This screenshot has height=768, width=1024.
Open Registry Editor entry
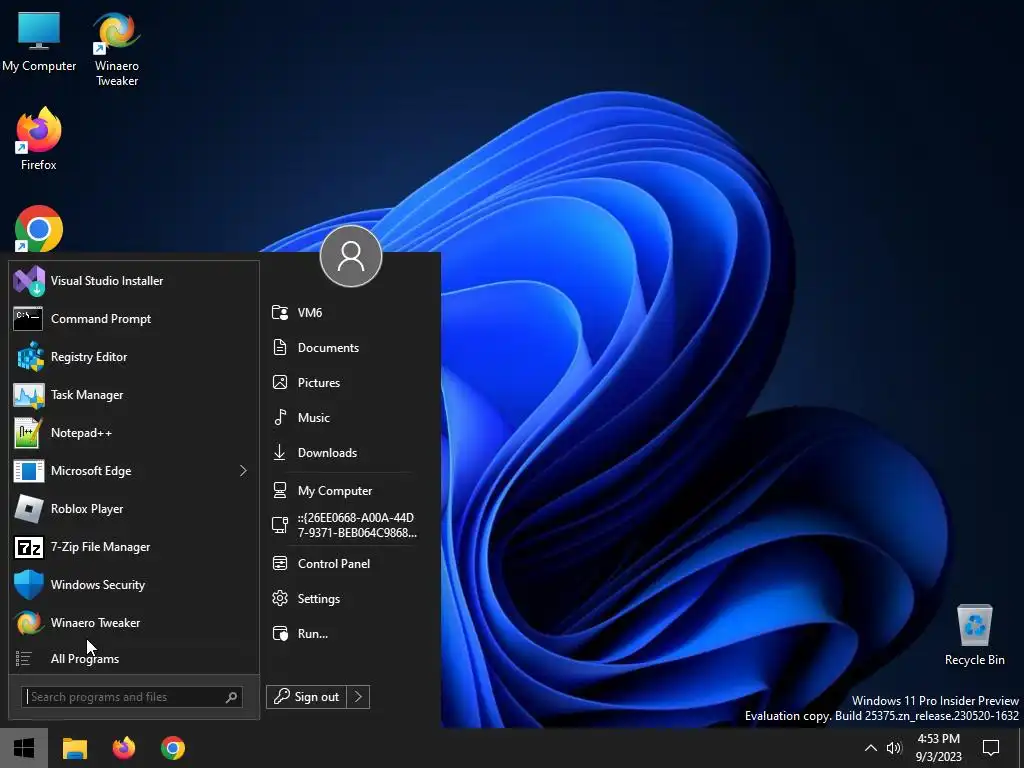pyautogui.click(x=134, y=357)
